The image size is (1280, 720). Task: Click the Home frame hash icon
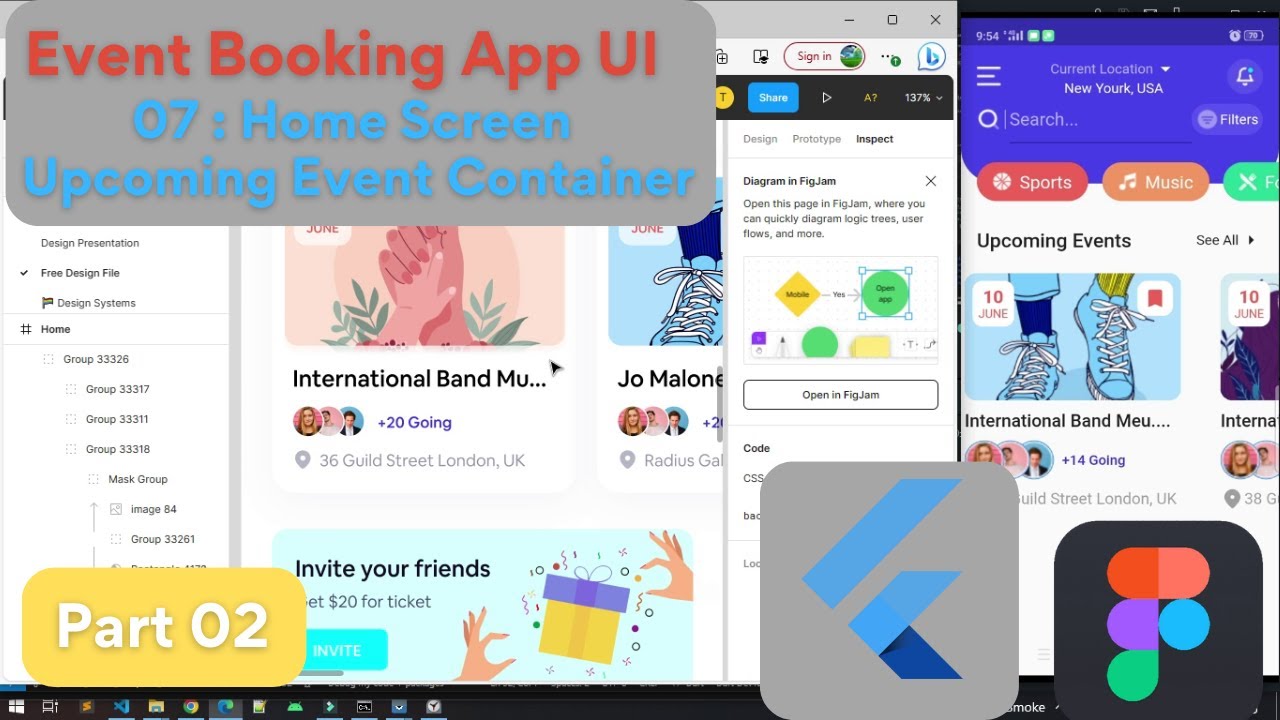[x=26, y=329]
